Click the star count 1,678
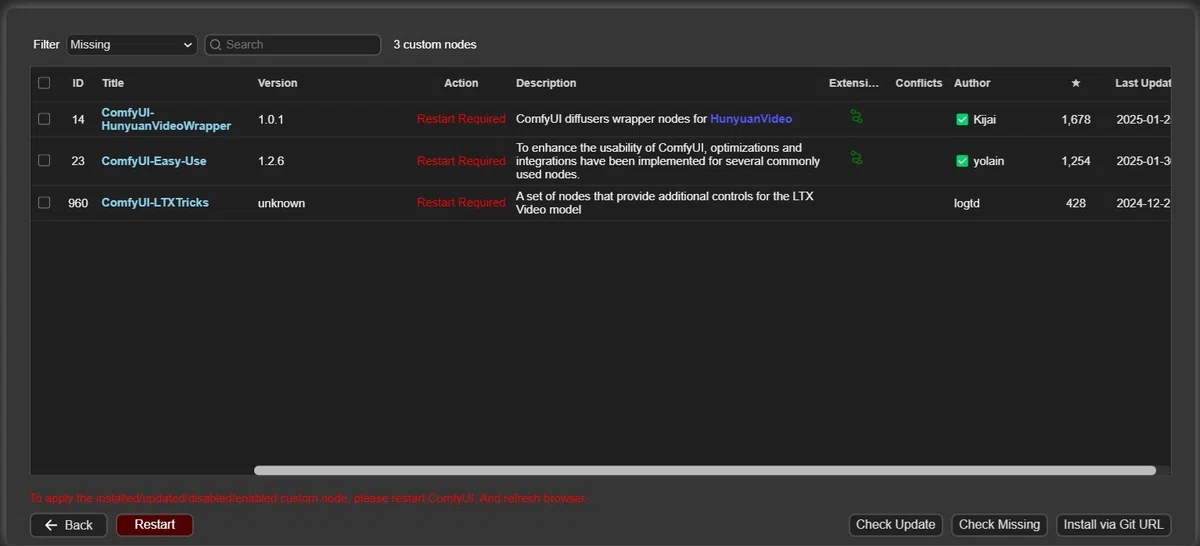This screenshot has height=546, width=1200. (x=1076, y=119)
